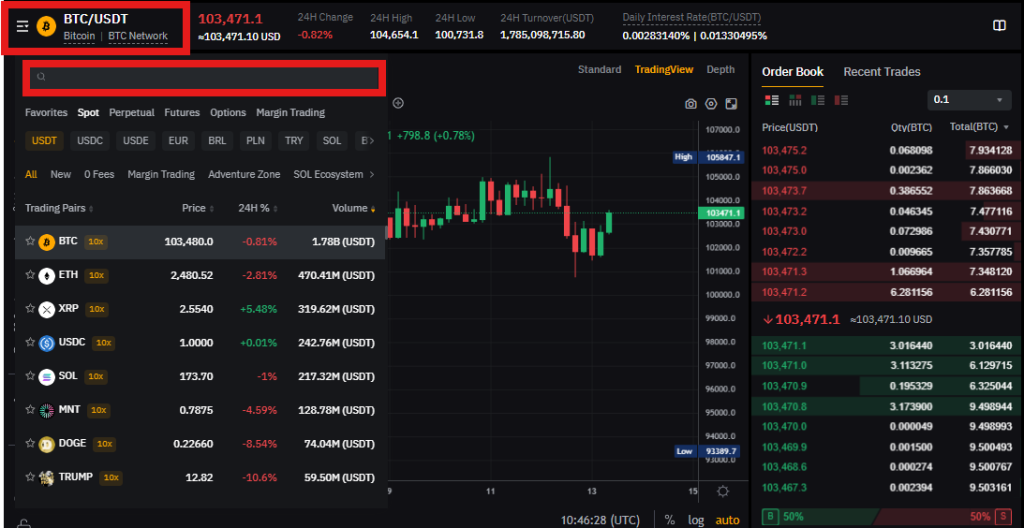Viewport: 1024px width, 528px height.
Task: Click the 10:46:28 (UTC) timezone selector
Action: [x=600, y=520]
